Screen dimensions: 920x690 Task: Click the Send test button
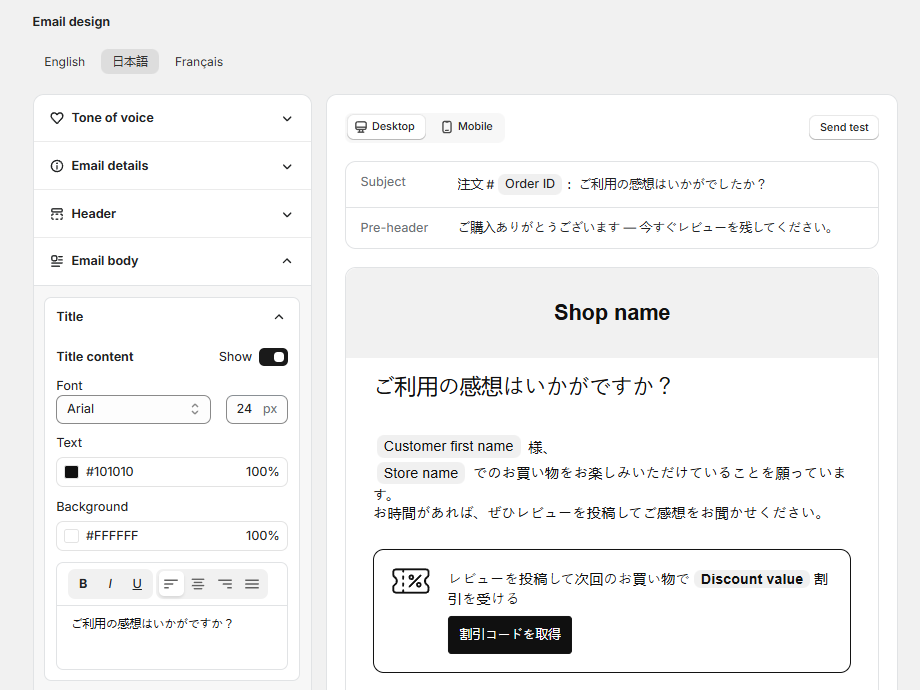tap(843, 128)
